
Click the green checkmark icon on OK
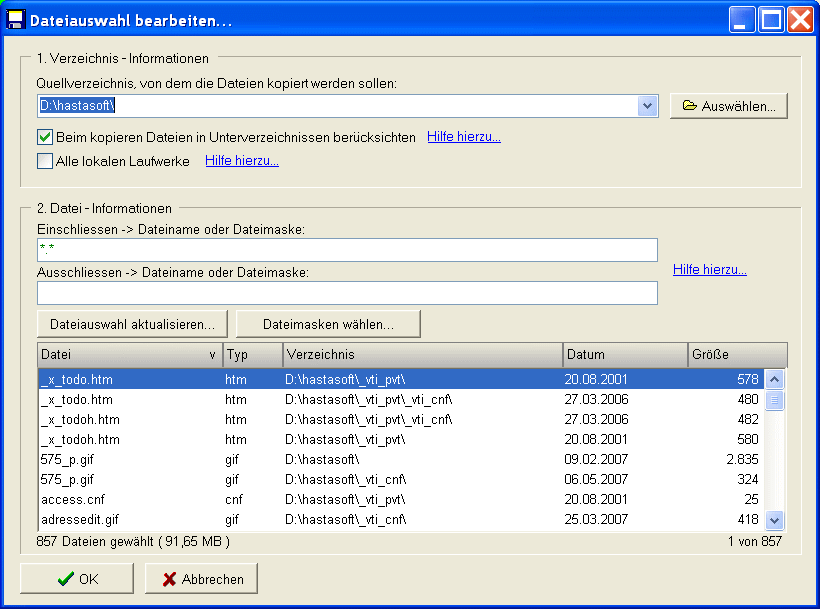tap(66, 579)
